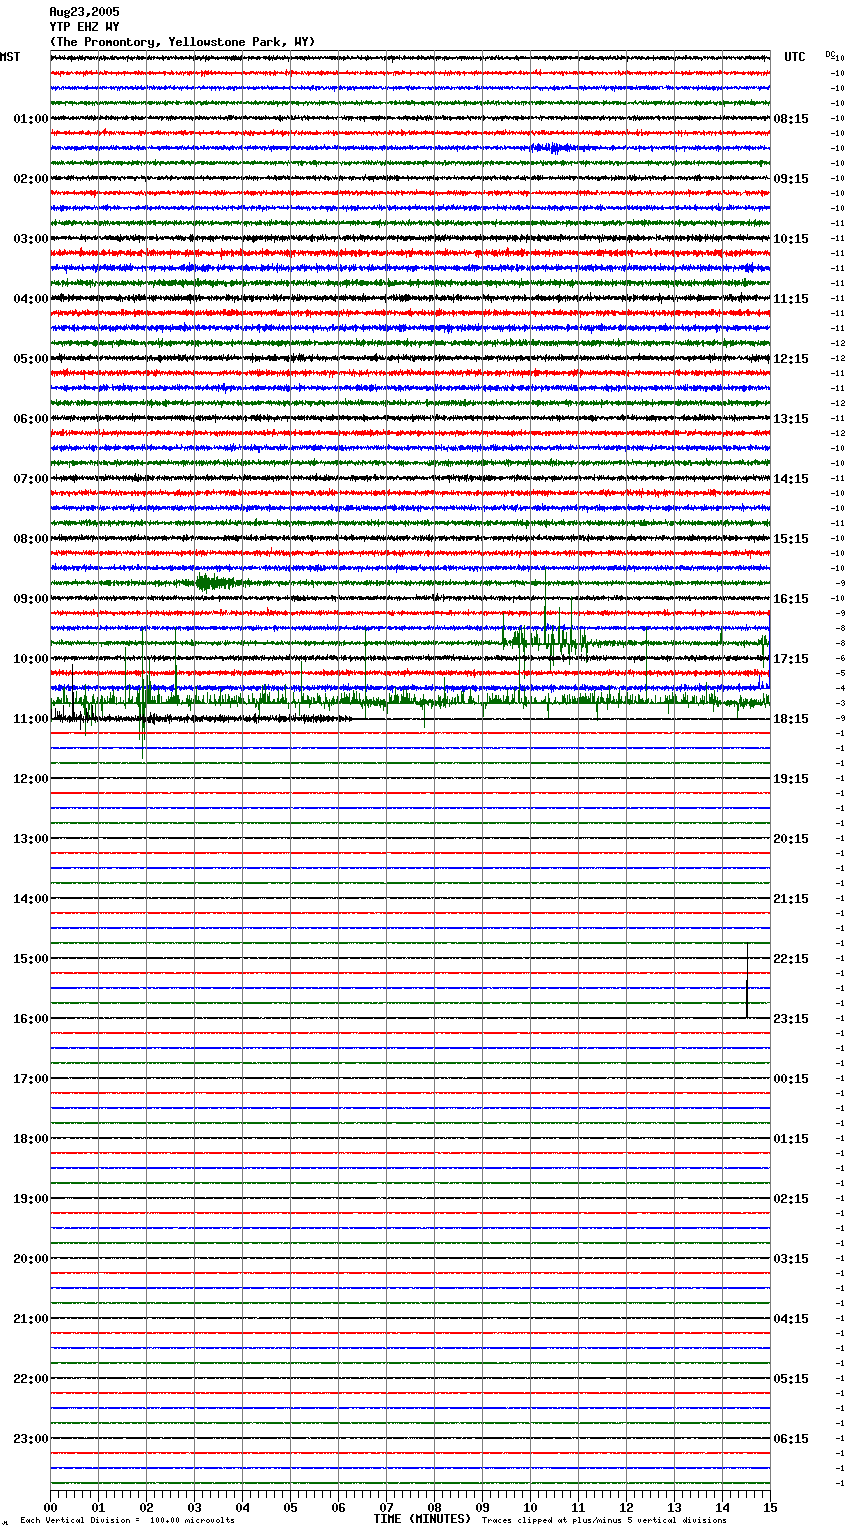The width and height of the screenshot is (850, 1534).
Task: Select the 13:00 MST time label
Action: point(31,839)
